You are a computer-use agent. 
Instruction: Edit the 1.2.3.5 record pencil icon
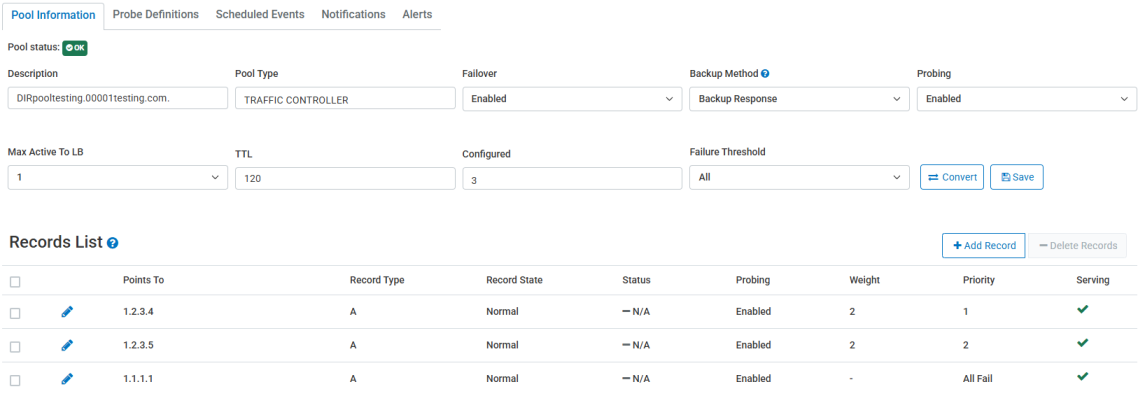pyautogui.click(x=67, y=345)
